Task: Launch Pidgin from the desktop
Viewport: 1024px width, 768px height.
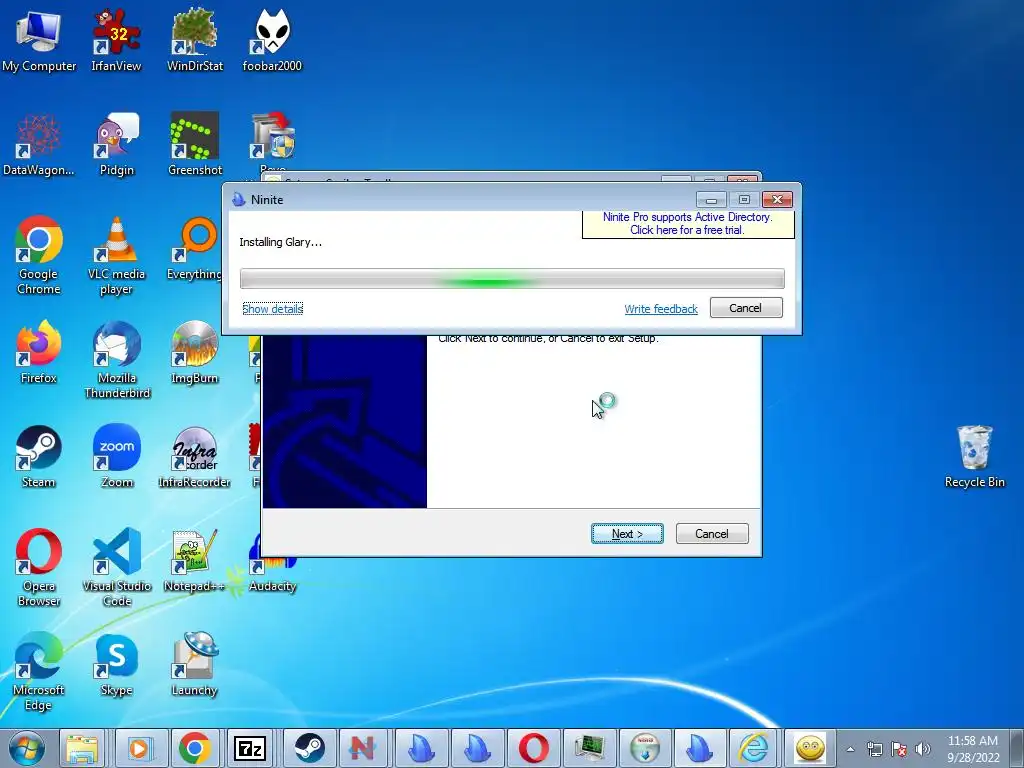Action: [116, 144]
